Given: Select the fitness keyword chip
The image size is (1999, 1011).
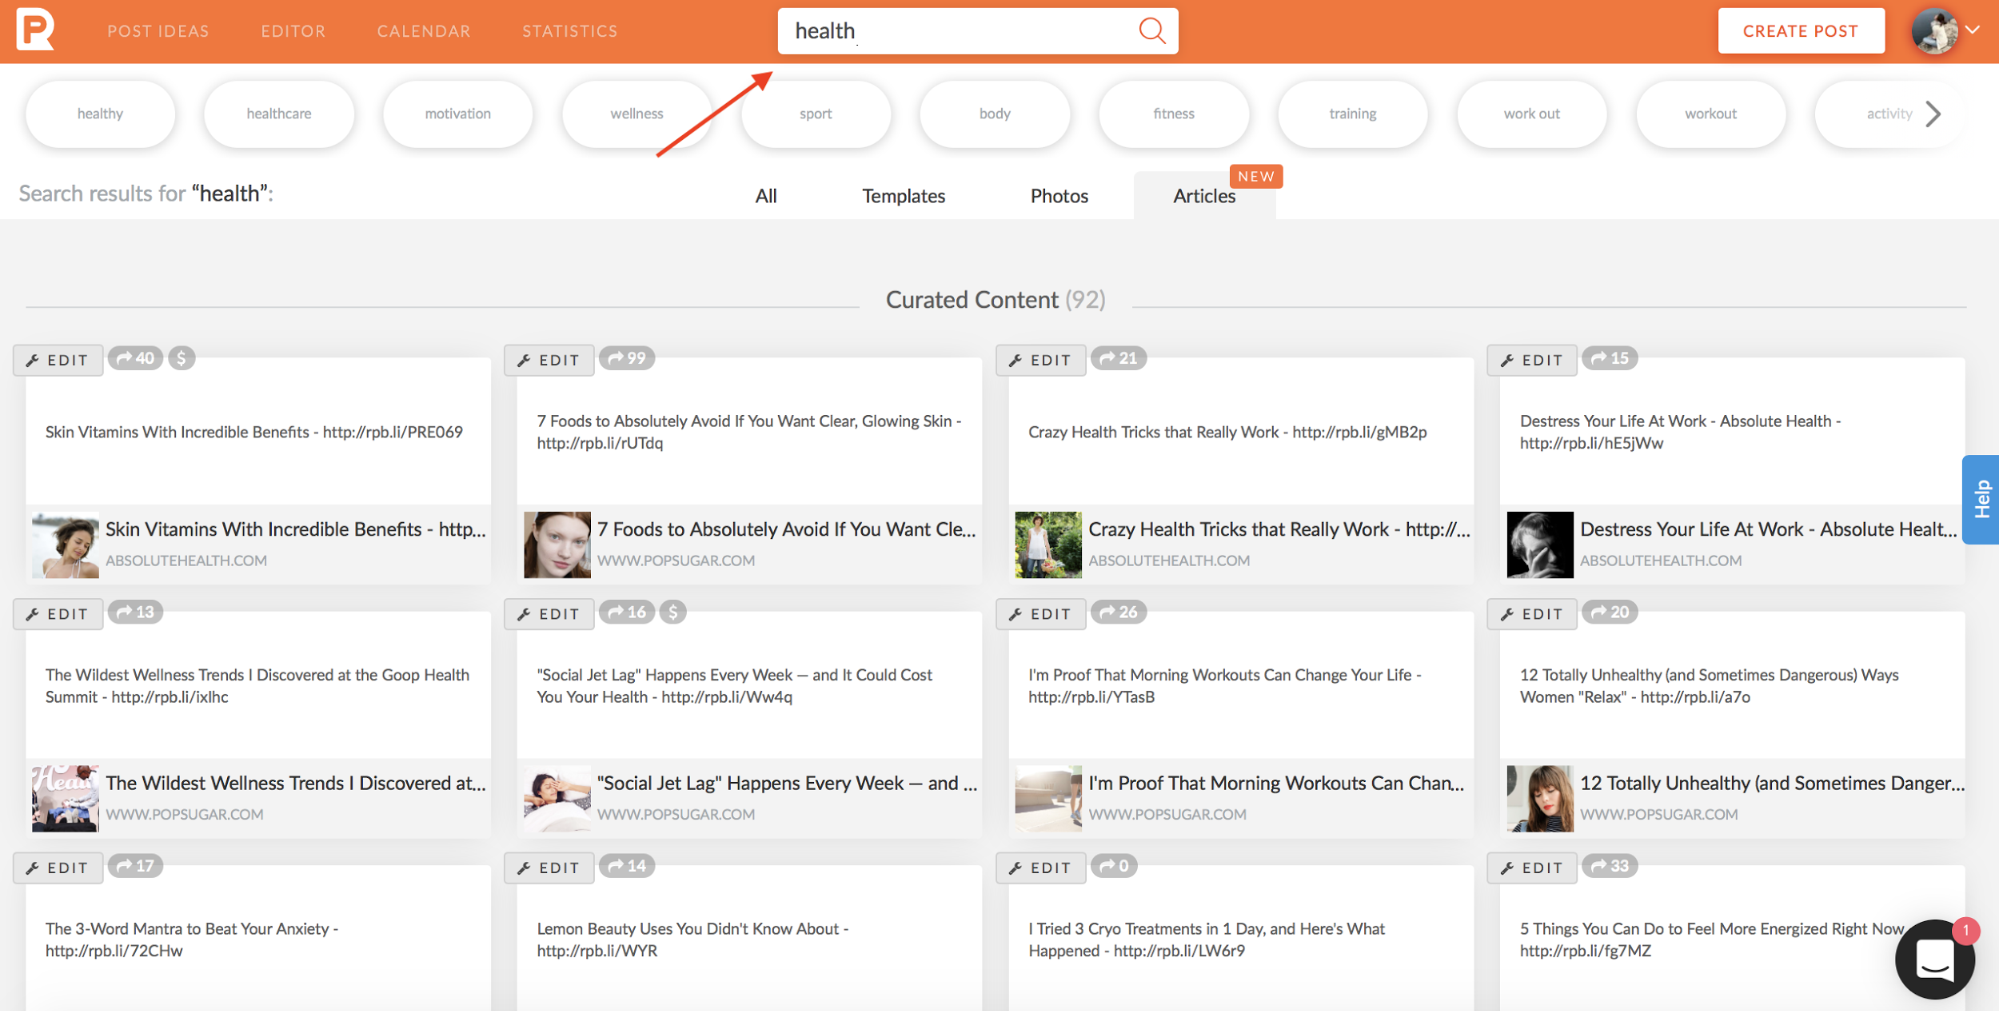Looking at the screenshot, I should (1174, 114).
